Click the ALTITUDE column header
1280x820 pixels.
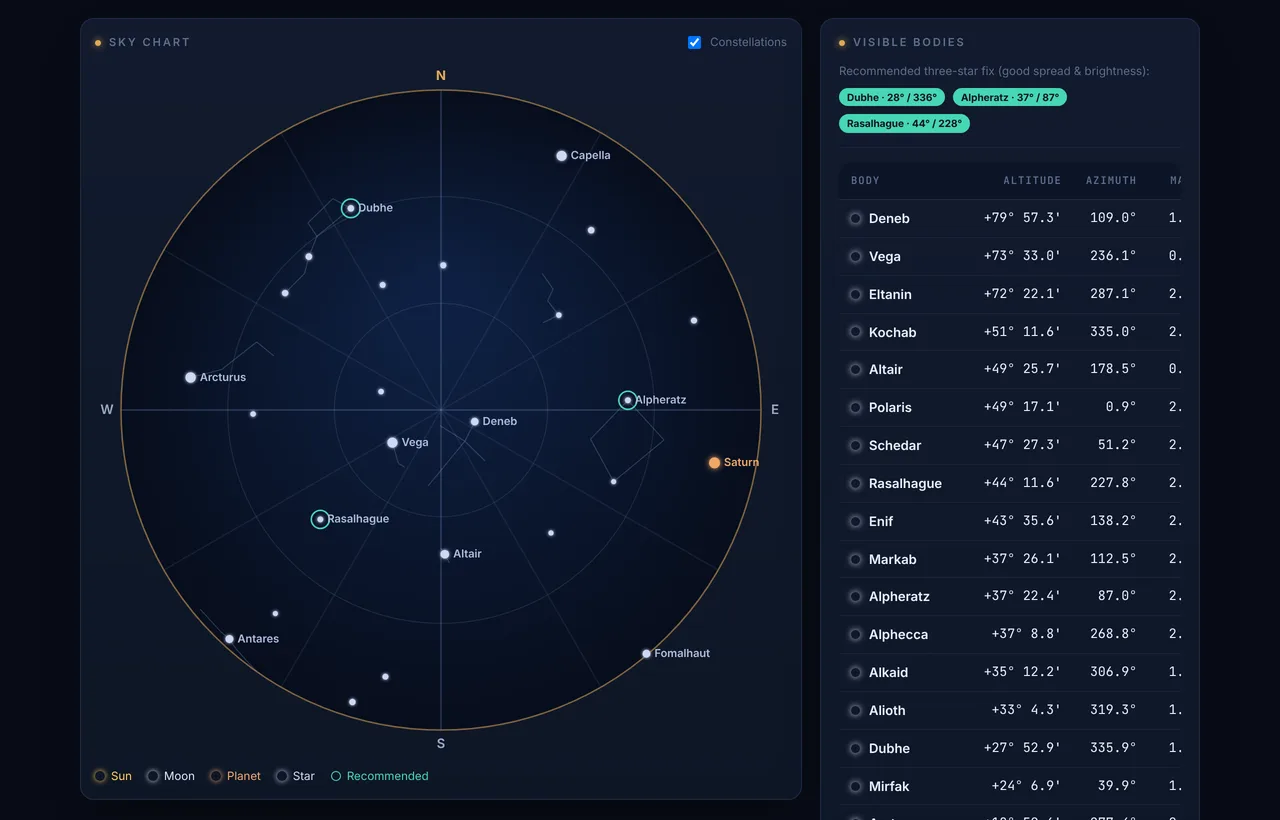pyautogui.click(x=1032, y=181)
